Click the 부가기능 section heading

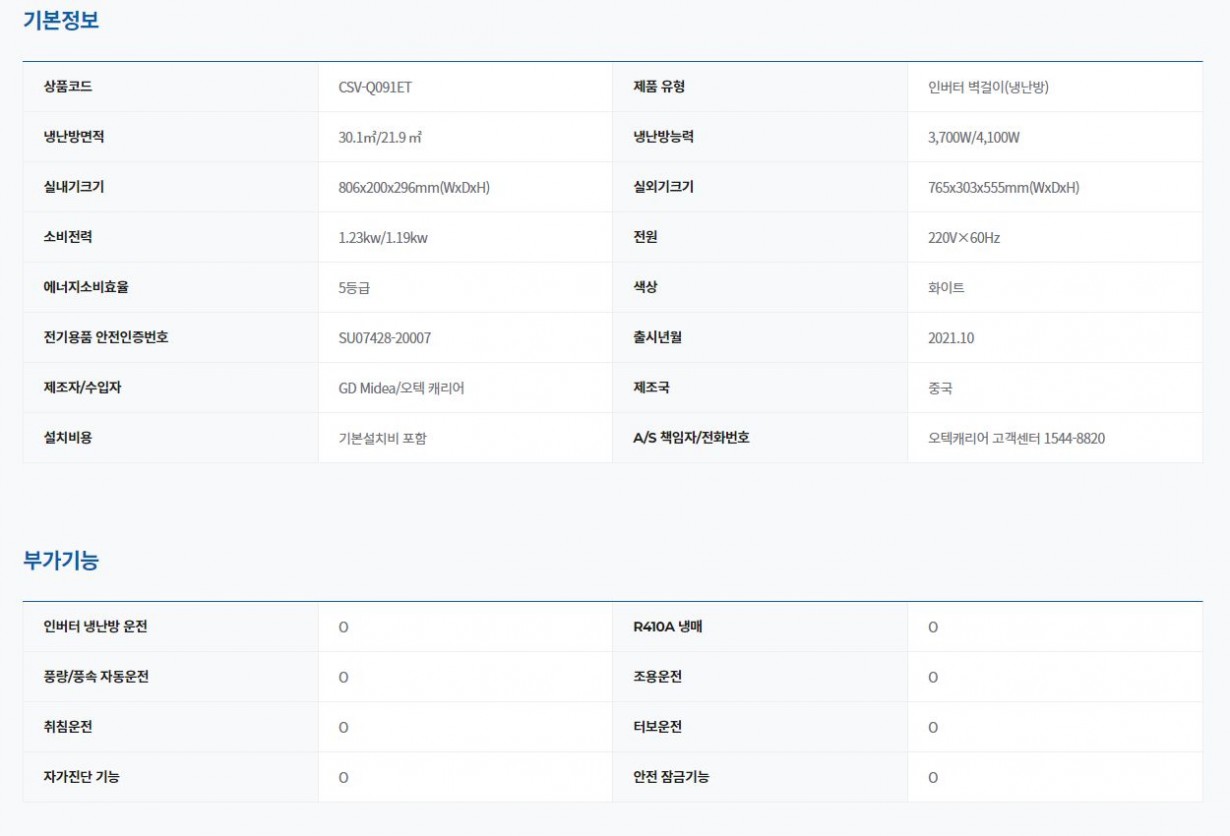point(61,561)
